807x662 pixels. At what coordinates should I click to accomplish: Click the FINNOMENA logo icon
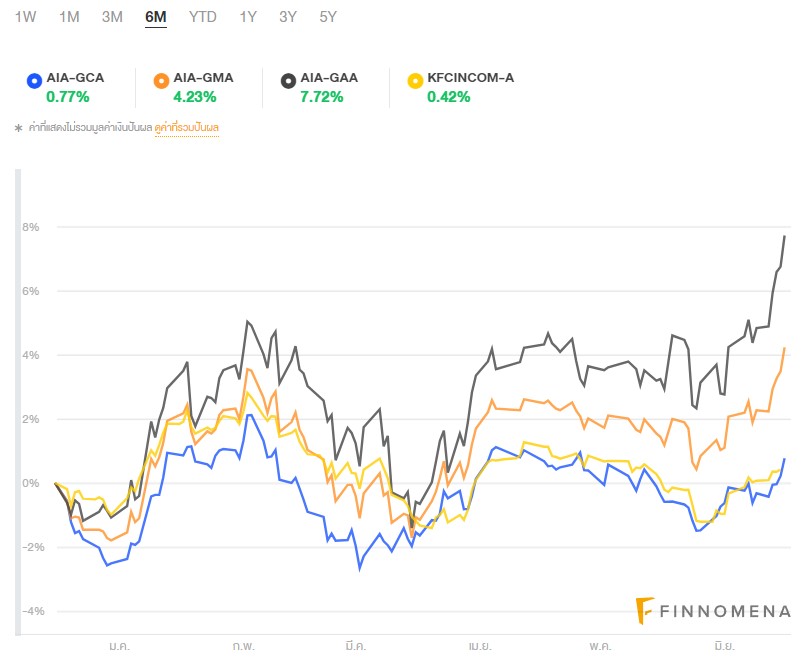tap(645, 611)
